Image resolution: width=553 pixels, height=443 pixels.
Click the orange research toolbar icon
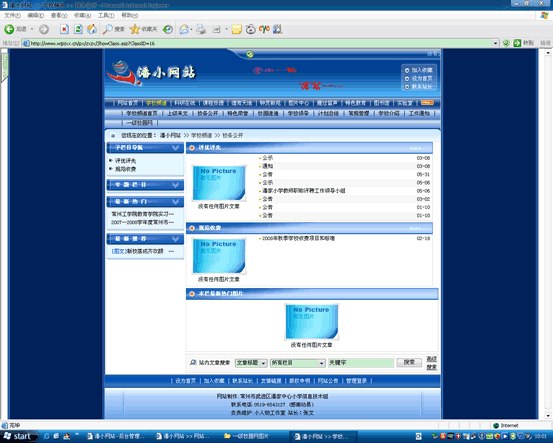[x=264, y=29]
